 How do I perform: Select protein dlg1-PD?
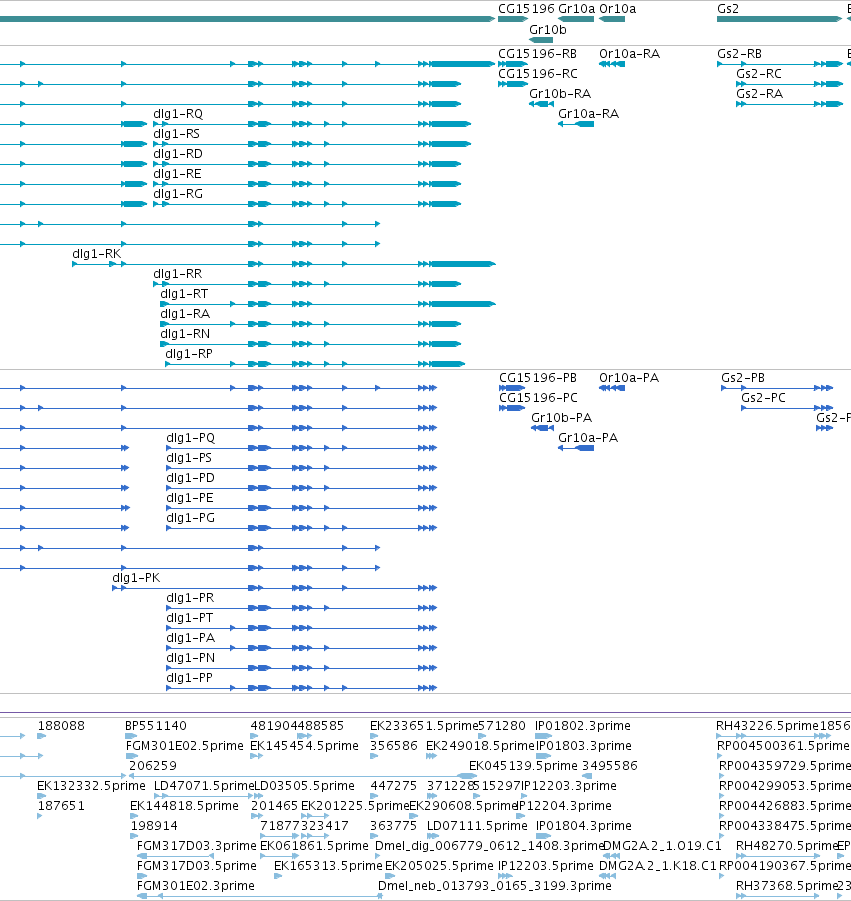coord(190,478)
